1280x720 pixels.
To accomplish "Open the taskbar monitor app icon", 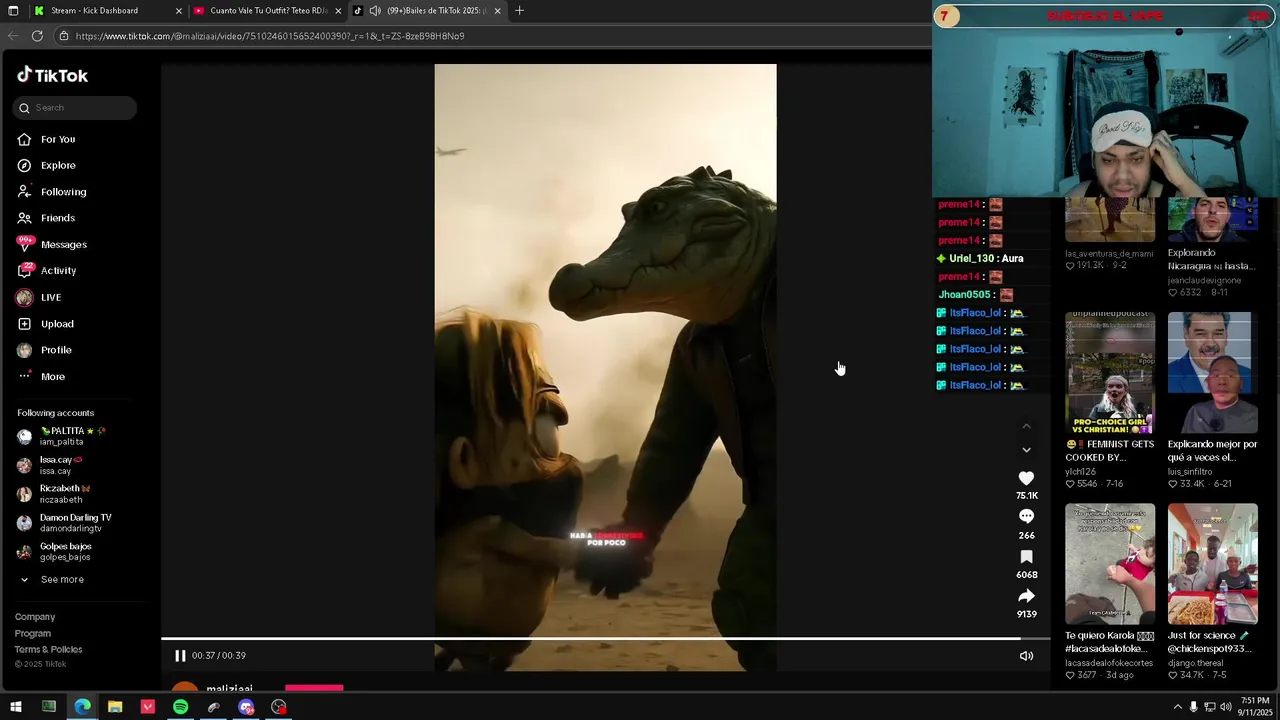I will 49,707.
